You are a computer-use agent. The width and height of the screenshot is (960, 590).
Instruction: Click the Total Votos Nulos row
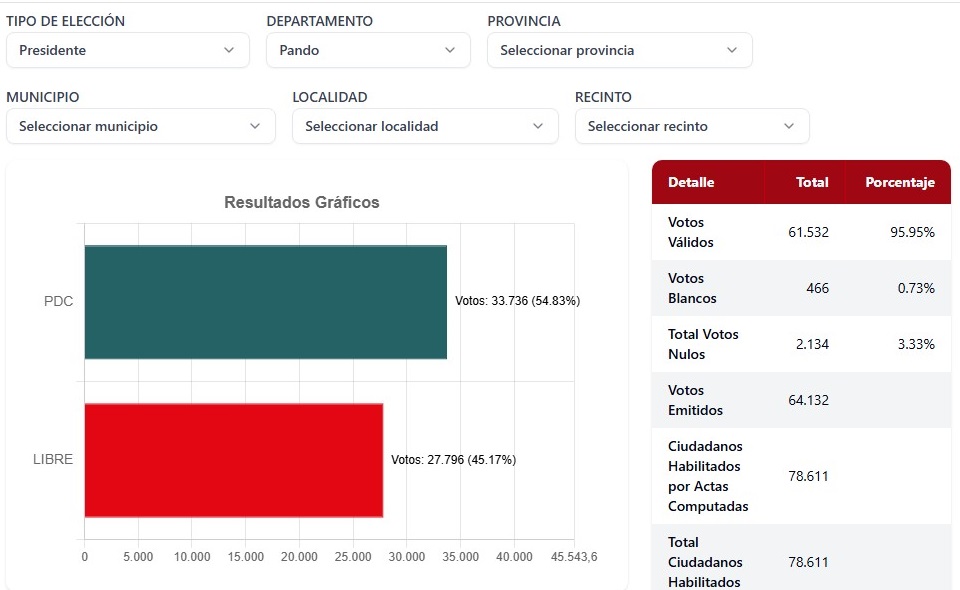click(800, 344)
